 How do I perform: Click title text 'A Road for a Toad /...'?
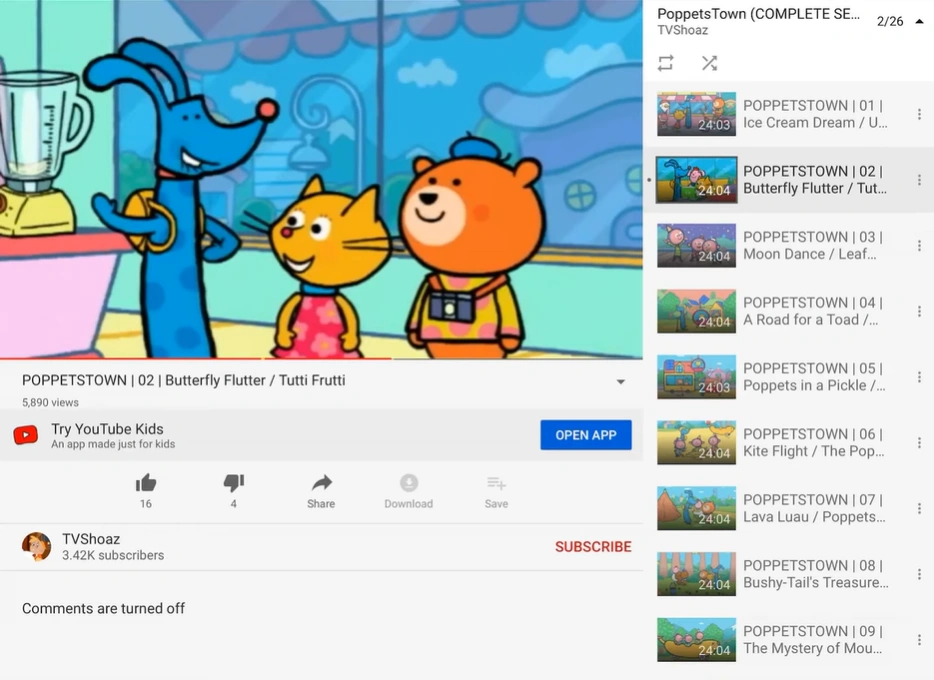tap(811, 320)
